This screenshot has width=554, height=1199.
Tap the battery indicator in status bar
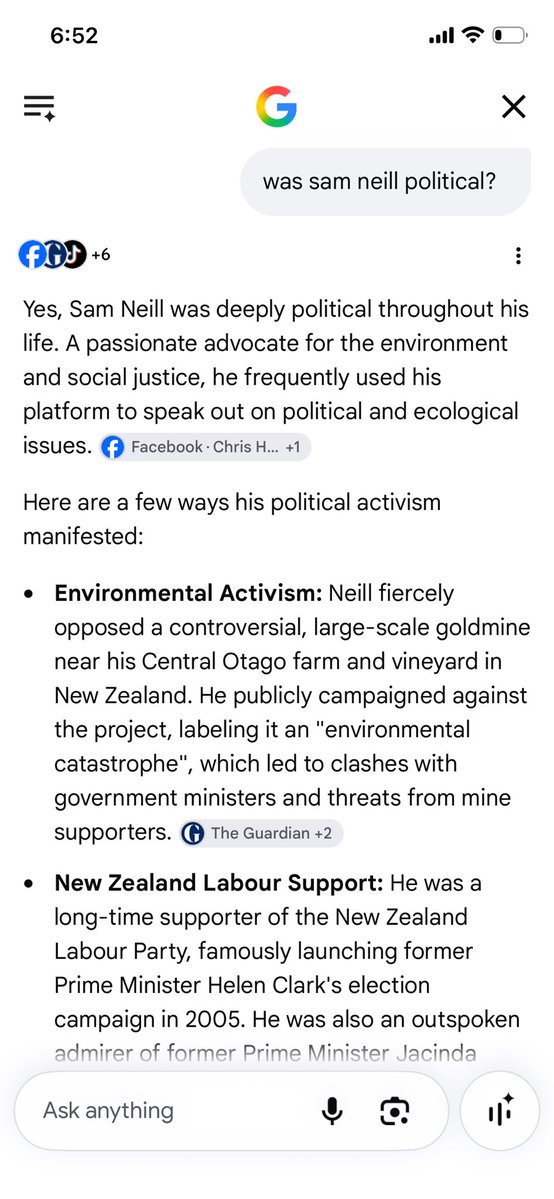click(510, 35)
